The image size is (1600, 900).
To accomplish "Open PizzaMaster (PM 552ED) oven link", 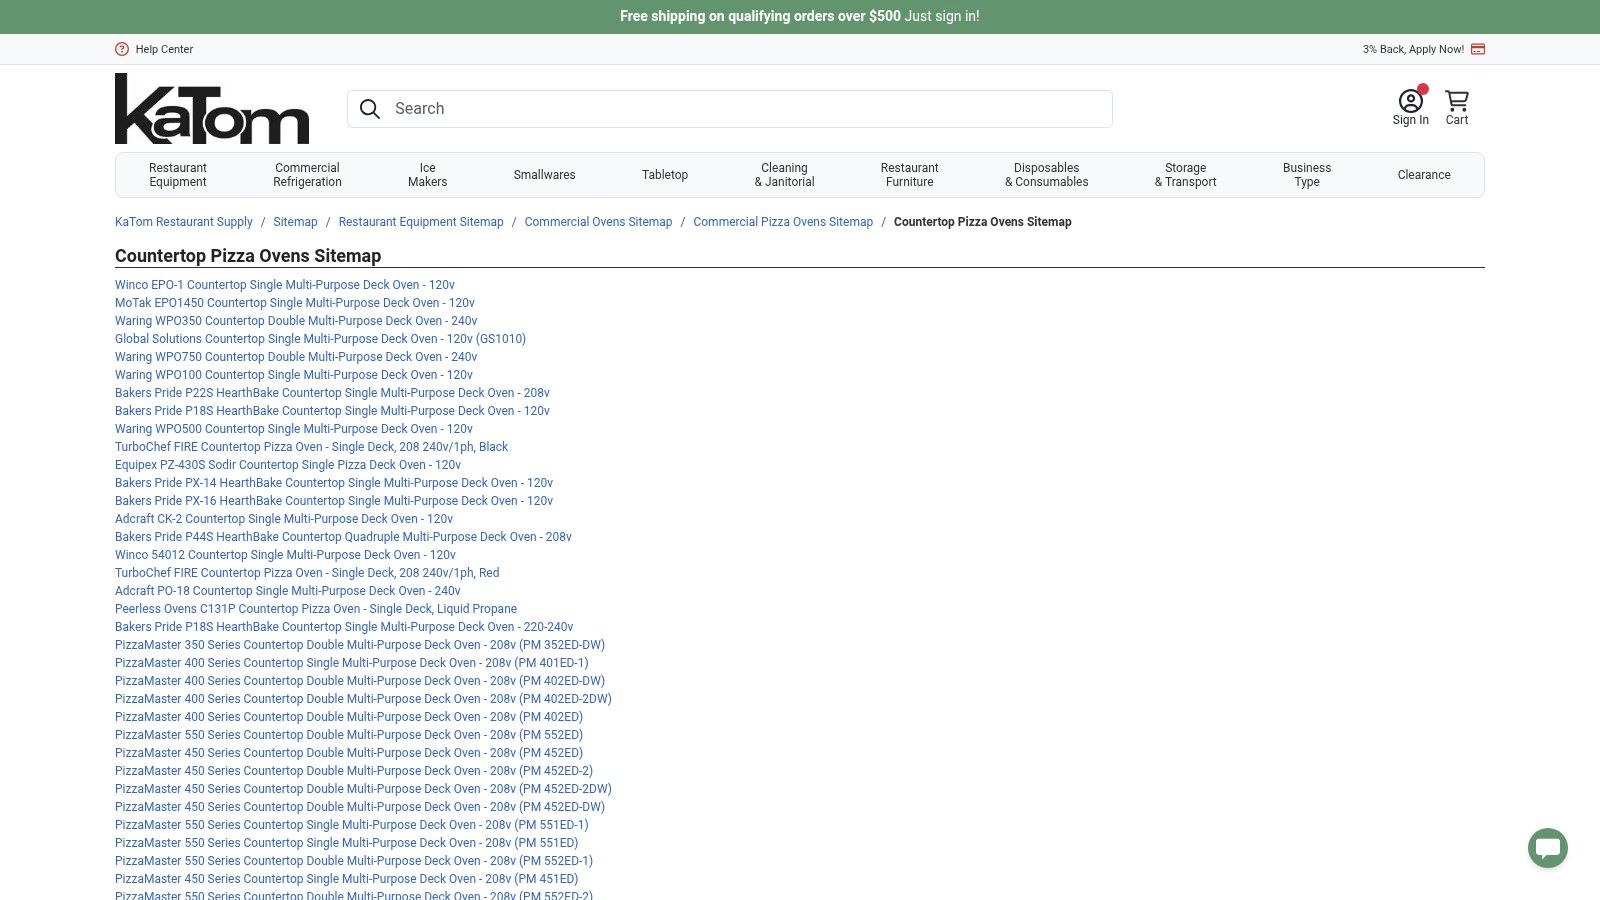I will coord(349,735).
